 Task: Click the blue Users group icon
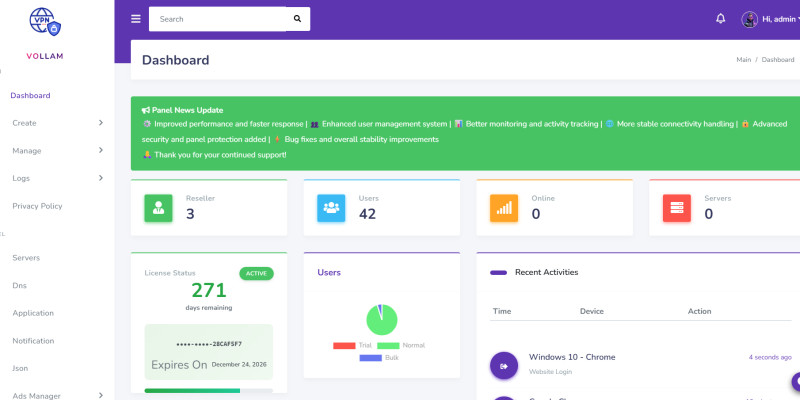pyautogui.click(x=332, y=208)
